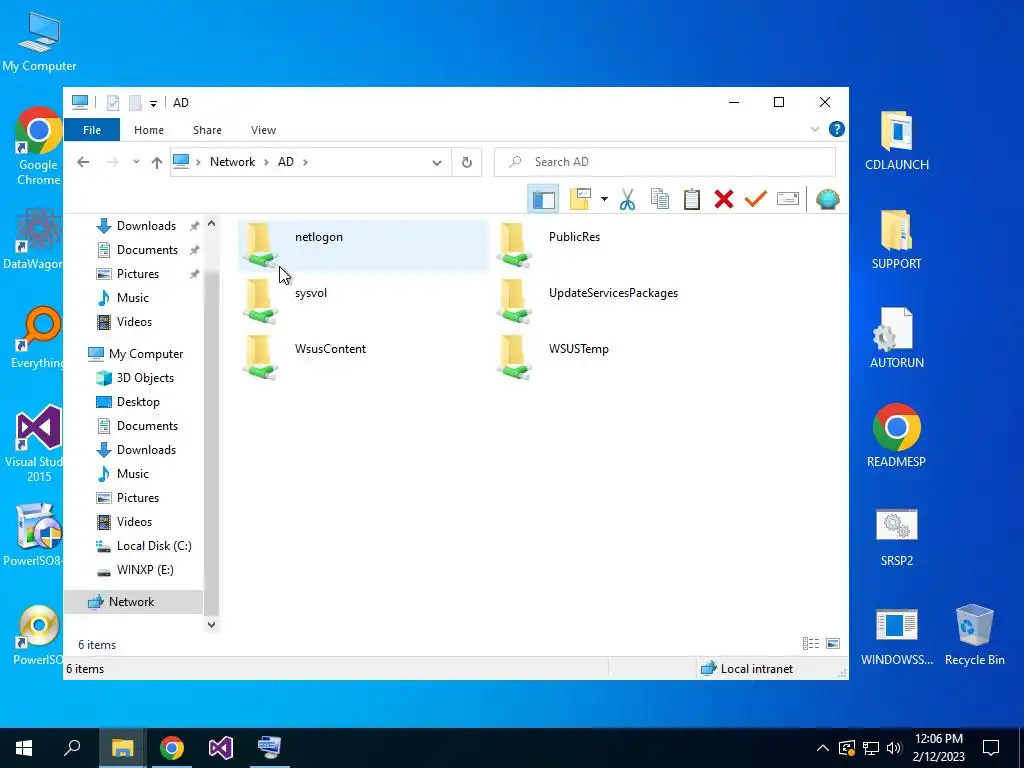Click the folder options toolbar icon
Screen dimensions: 1024x768
click(x=580, y=199)
